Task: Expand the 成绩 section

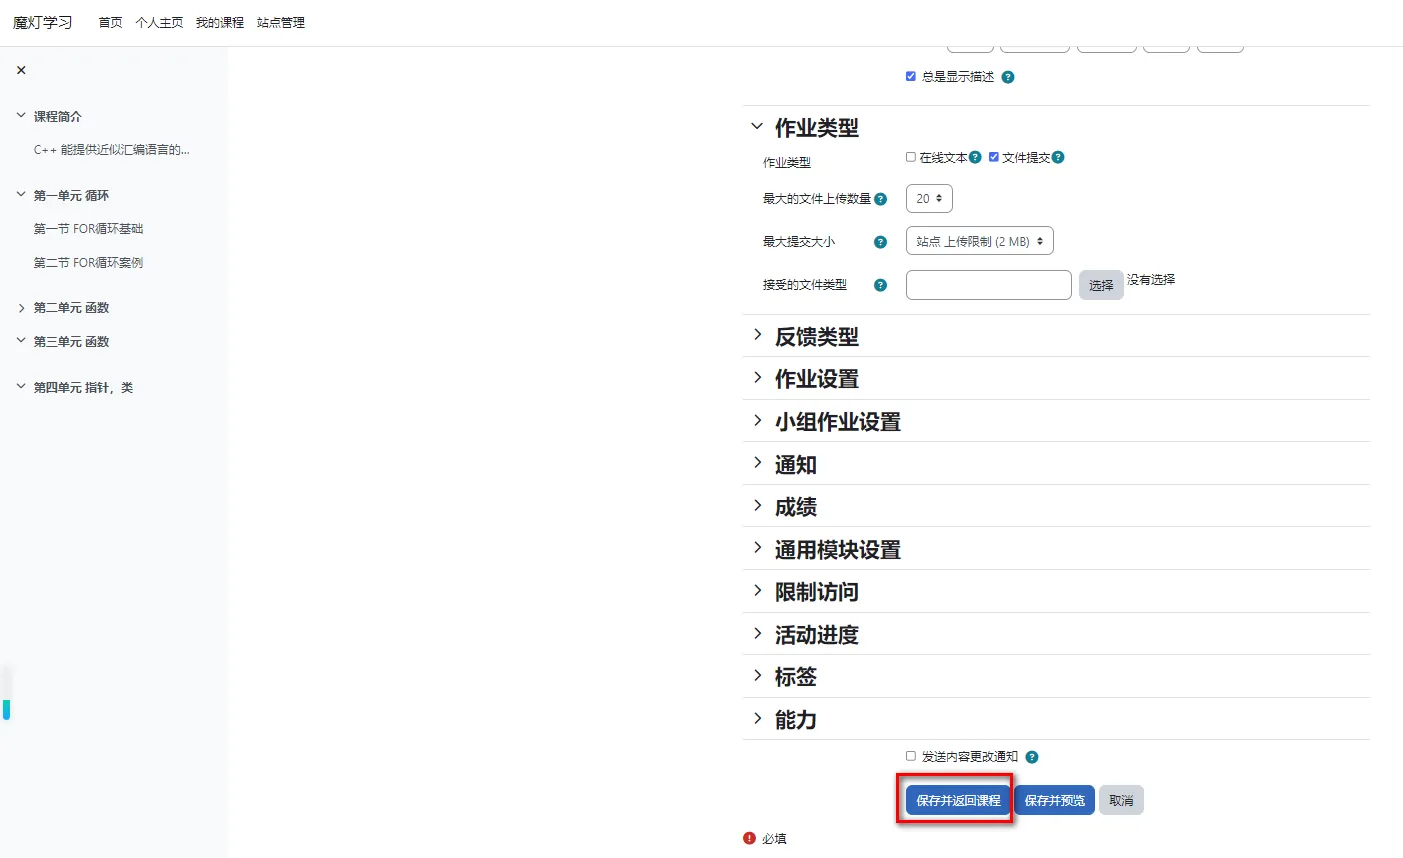Action: pos(757,506)
